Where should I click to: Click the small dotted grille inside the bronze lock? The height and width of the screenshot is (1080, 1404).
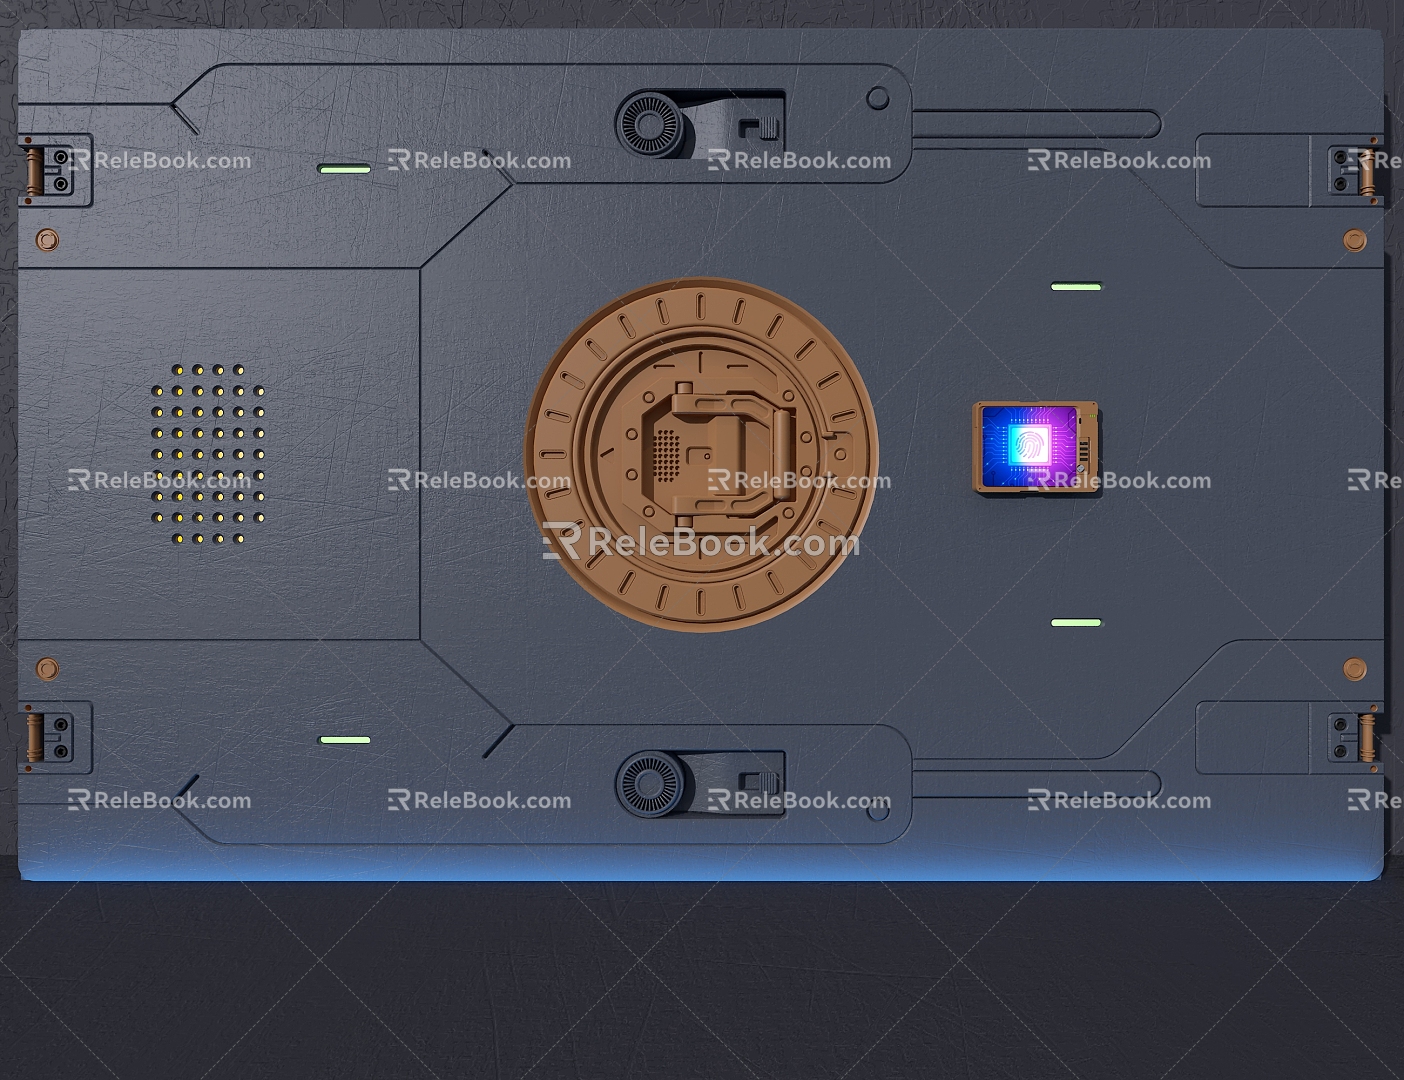click(666, 455)
